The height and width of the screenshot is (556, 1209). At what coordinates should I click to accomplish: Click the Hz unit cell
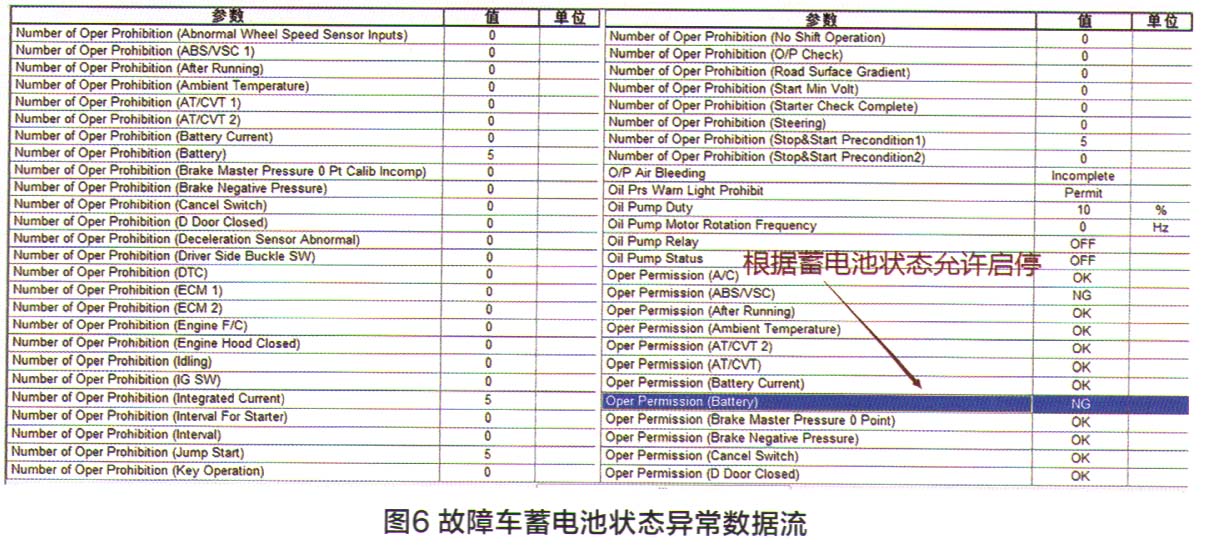(x=1160, y=227)
